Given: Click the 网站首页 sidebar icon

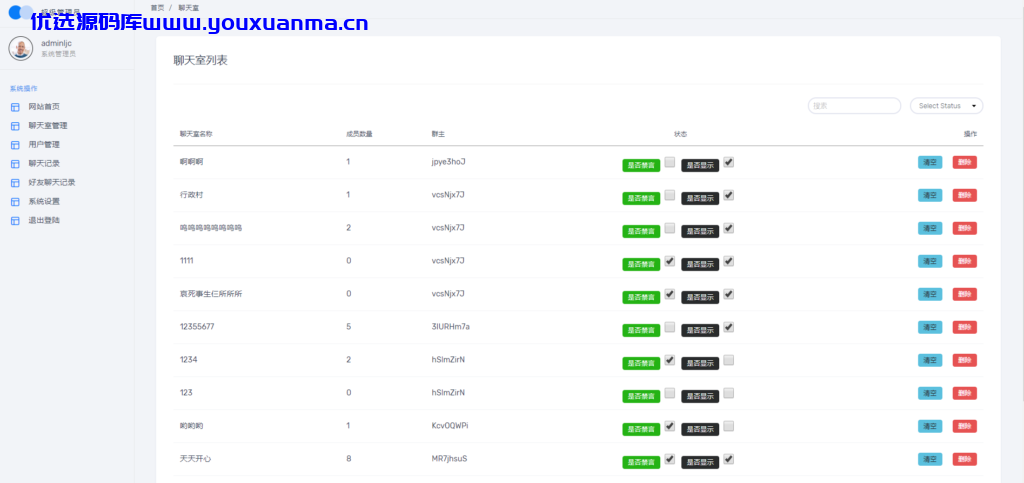Looking at the screenshot, I should (15, 107).
